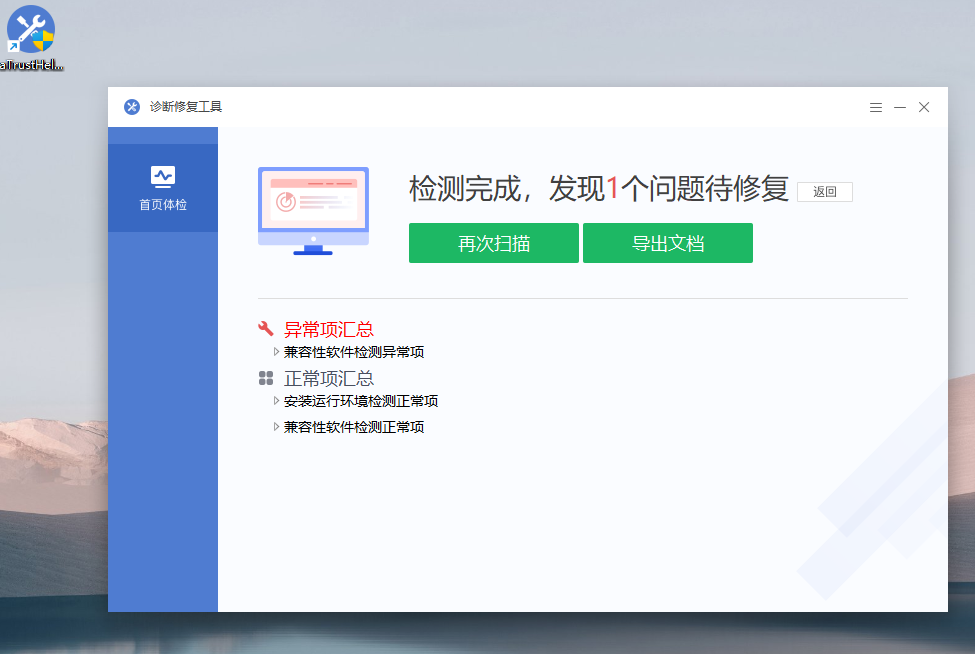This screenshot has width=975, height=654.
Task: Click the 首页体检 monitor icon in sidebar
Action: [163, 177]
